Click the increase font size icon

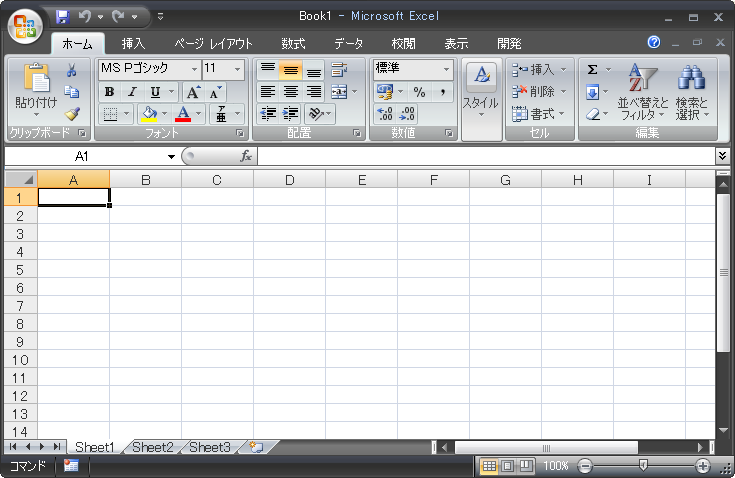(x=194, y=92)
